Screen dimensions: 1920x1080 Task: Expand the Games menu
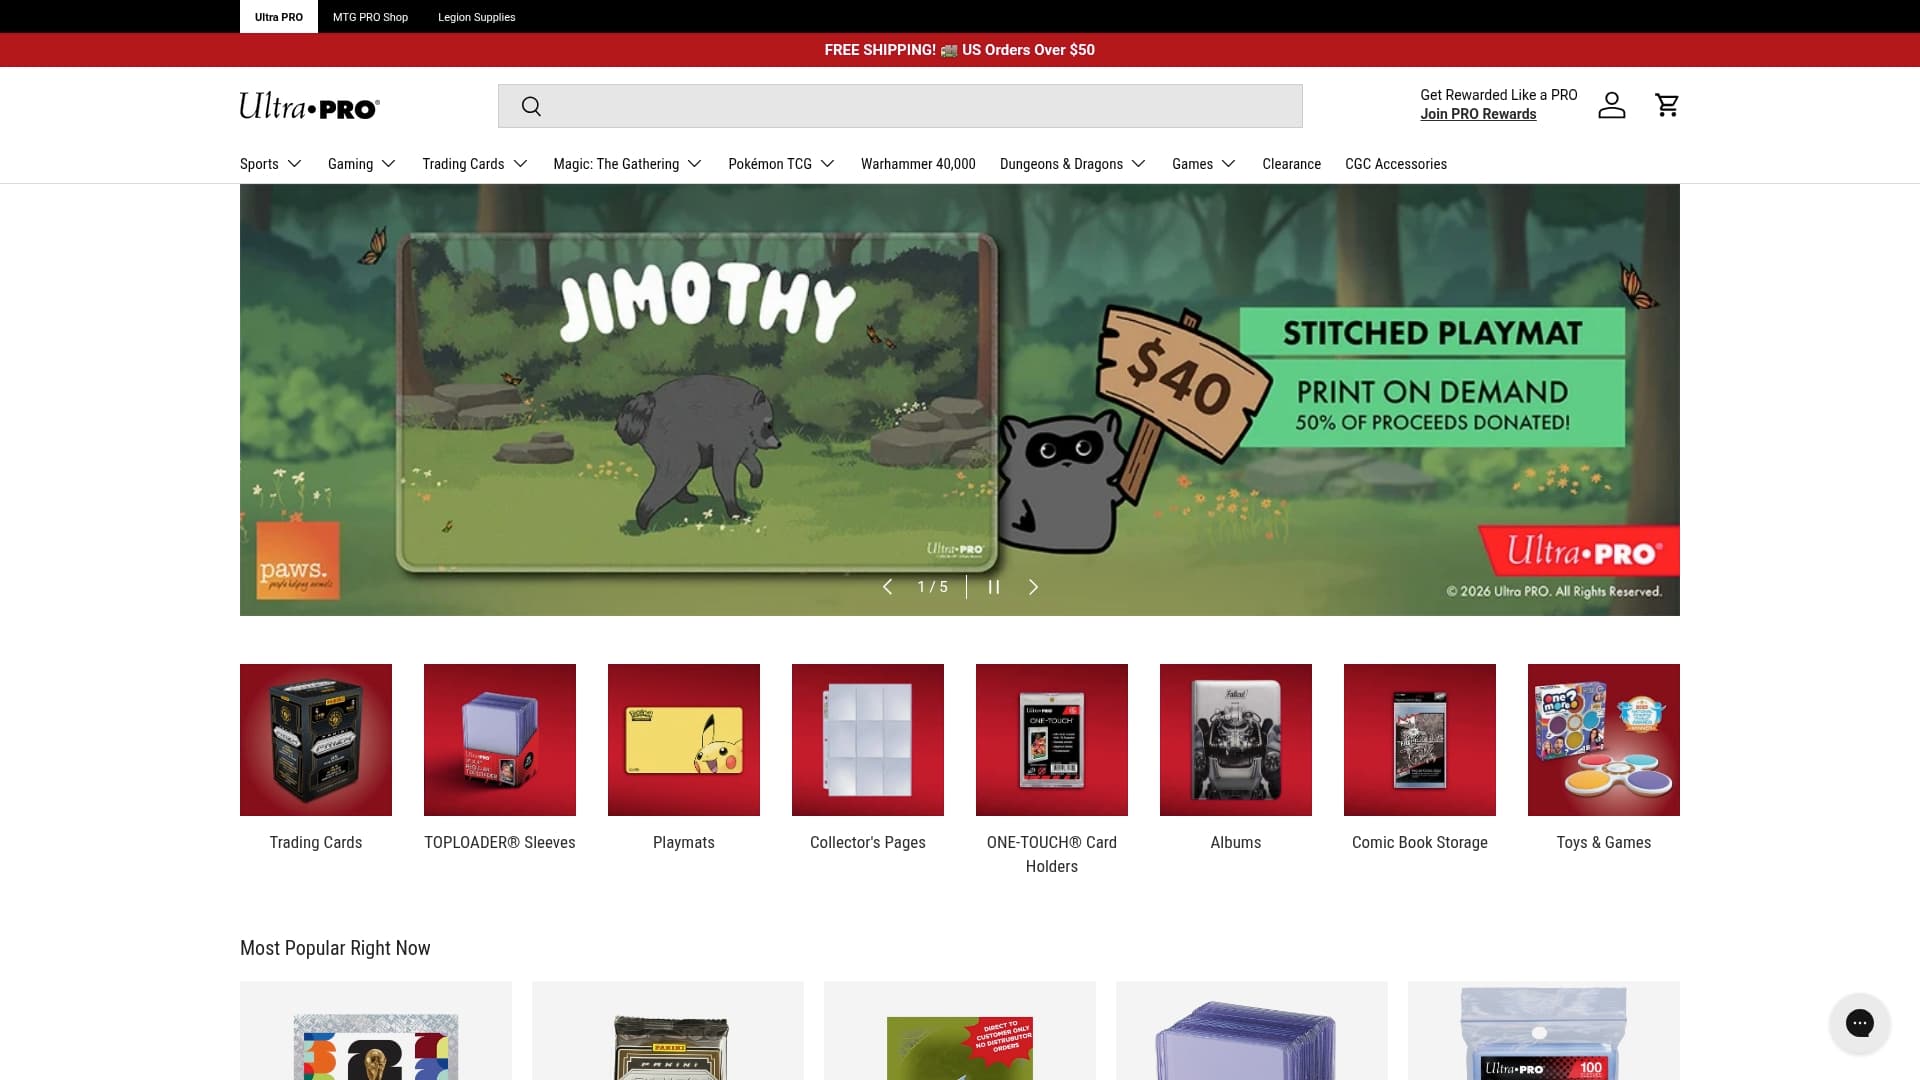(x=1204, y=164)
